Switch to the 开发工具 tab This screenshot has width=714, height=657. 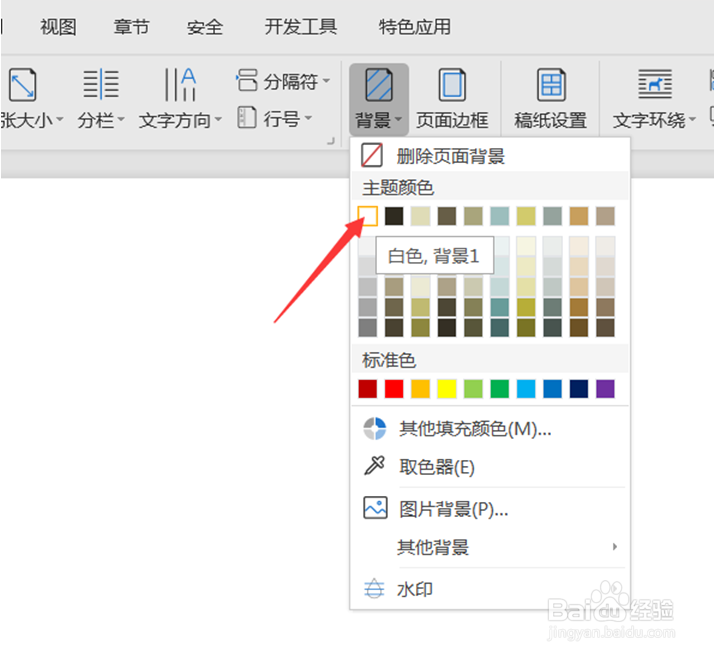click(301, 27)
